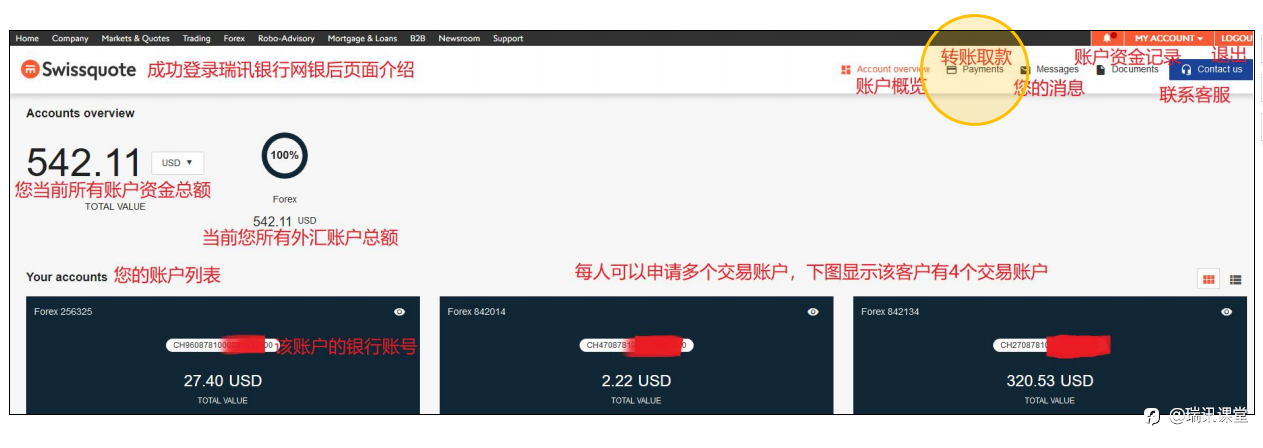Click the 27.40 USD balance

(222, 381)
